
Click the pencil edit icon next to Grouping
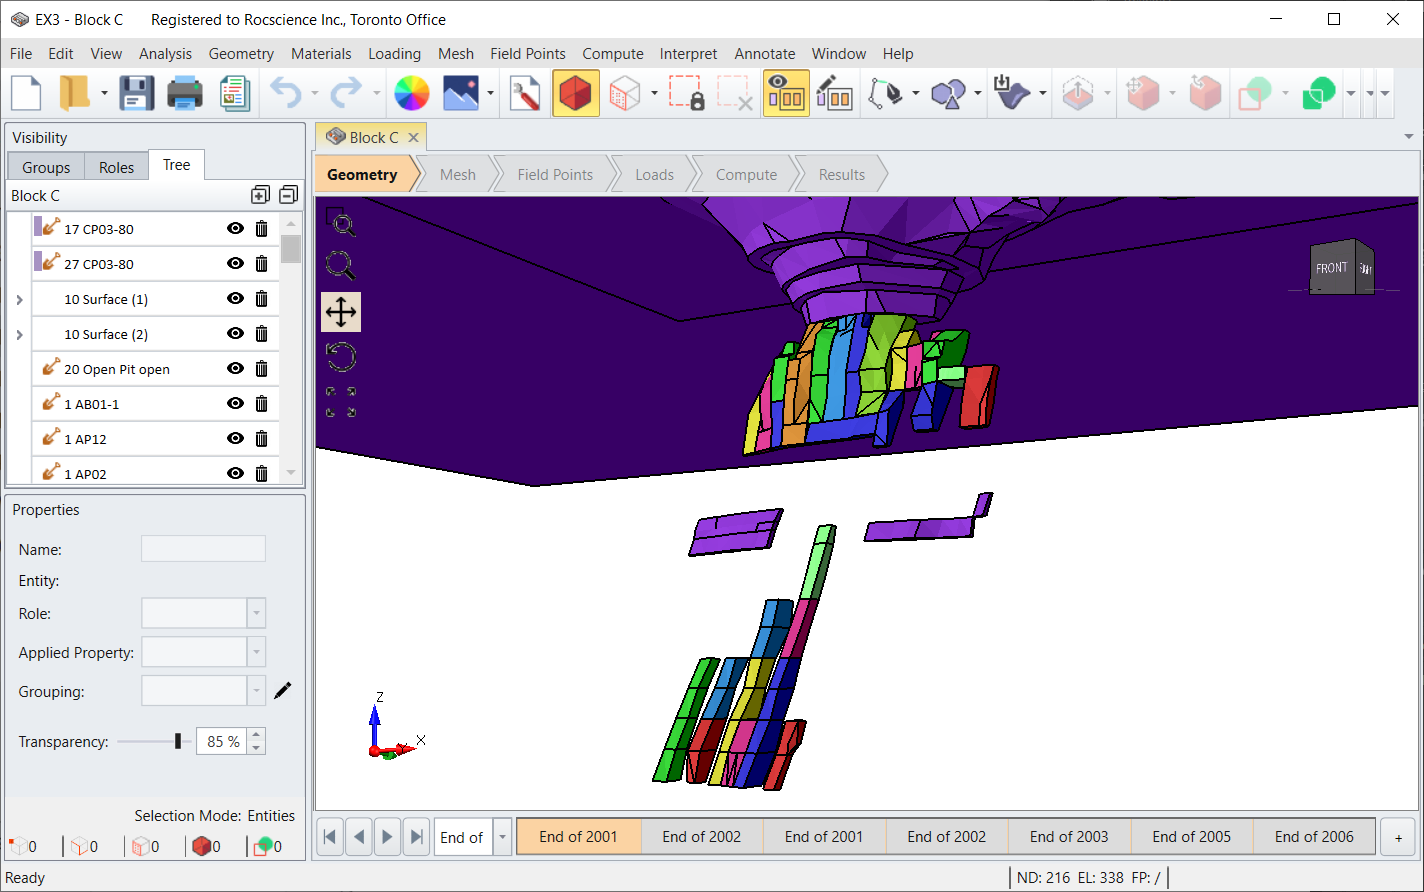(283, 690)
